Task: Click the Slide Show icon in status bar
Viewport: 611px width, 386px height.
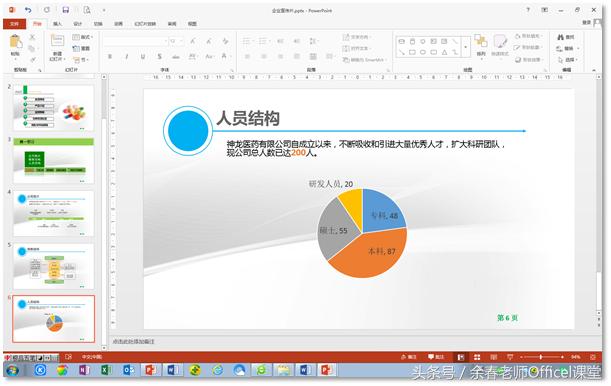Action: coord(510,357)
